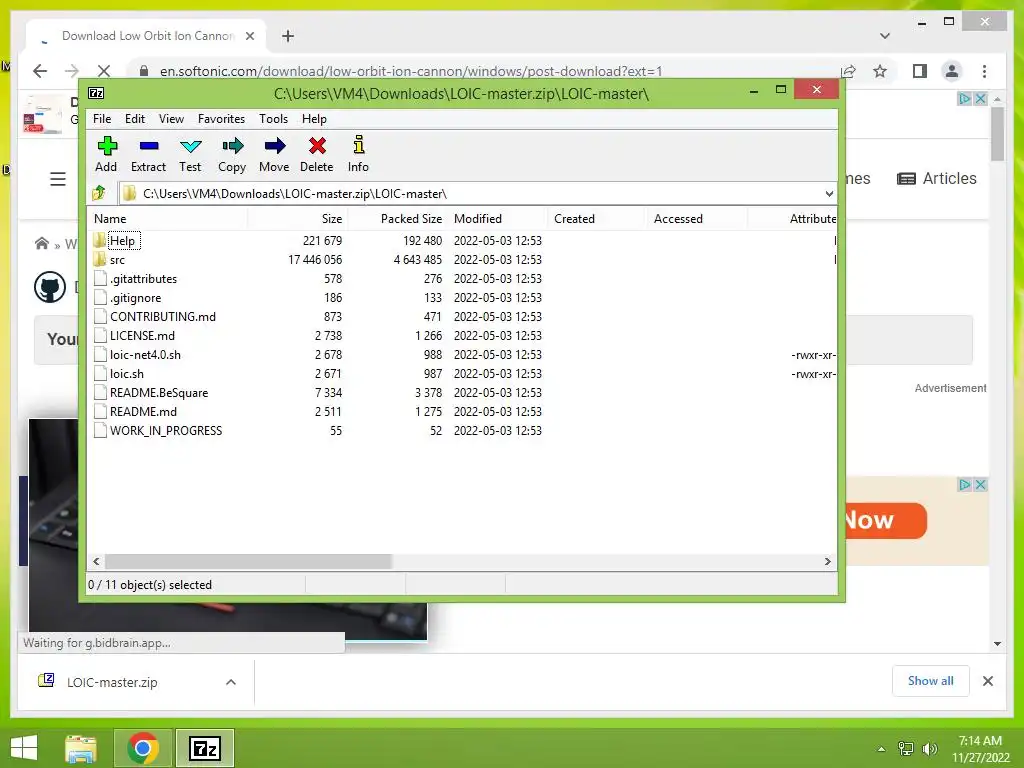Image resolution: width=1024 pixels, height=768 pixels.
Task: Open the Help menu in 7-Zip
Action: pyautogui.click(x=314, y=119)
